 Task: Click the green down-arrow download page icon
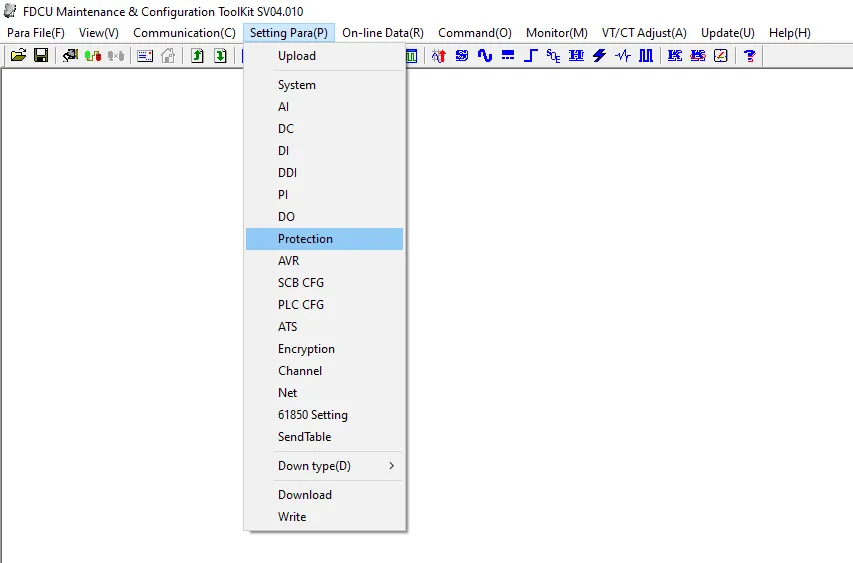point(220,55)
